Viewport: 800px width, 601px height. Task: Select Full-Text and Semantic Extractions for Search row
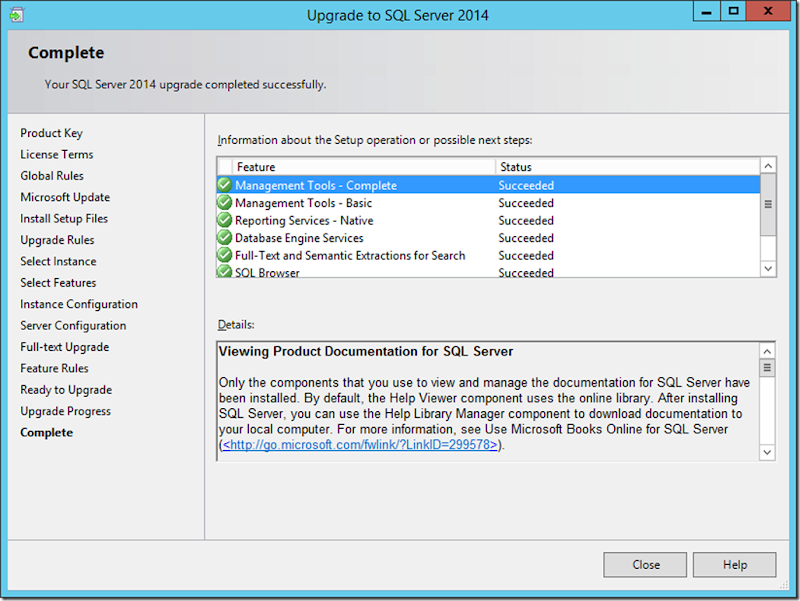click(x=489, y=255)
